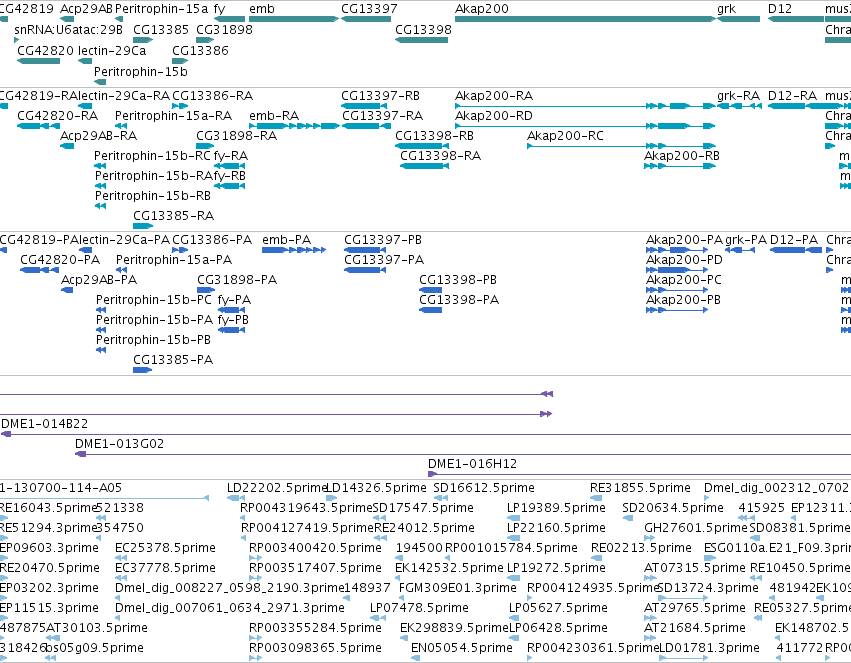The image size is (851, 663).
Task: Select EST FGM309E01.3prime
Action: pos(458,588)
